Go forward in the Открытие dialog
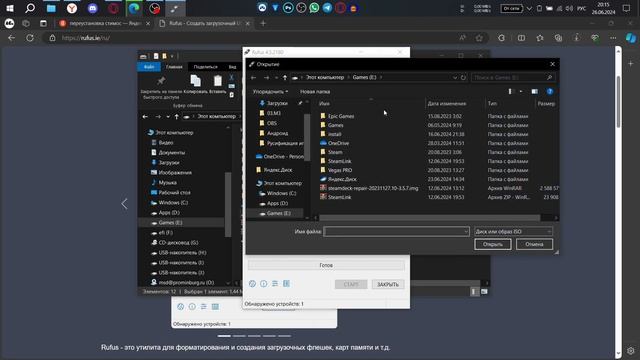The width and height of the screenshot is (640, 360). pos(266,78)
